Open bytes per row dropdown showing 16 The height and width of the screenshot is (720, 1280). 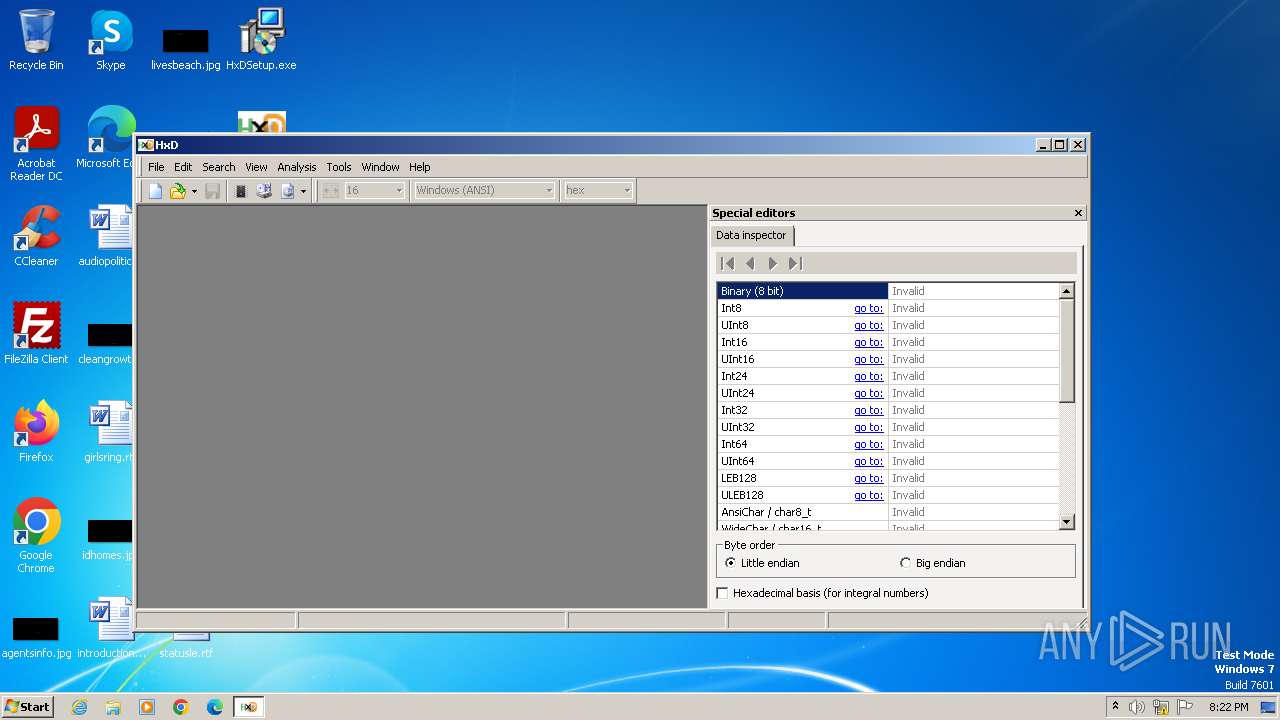pyautogui.click(x=374, y=190)
